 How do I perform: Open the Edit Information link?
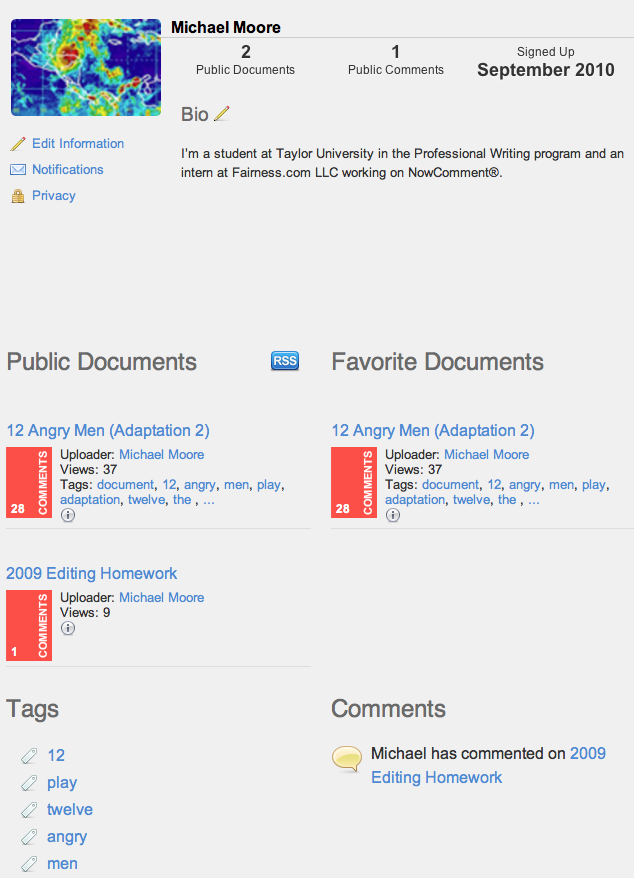tap(78, 143)
